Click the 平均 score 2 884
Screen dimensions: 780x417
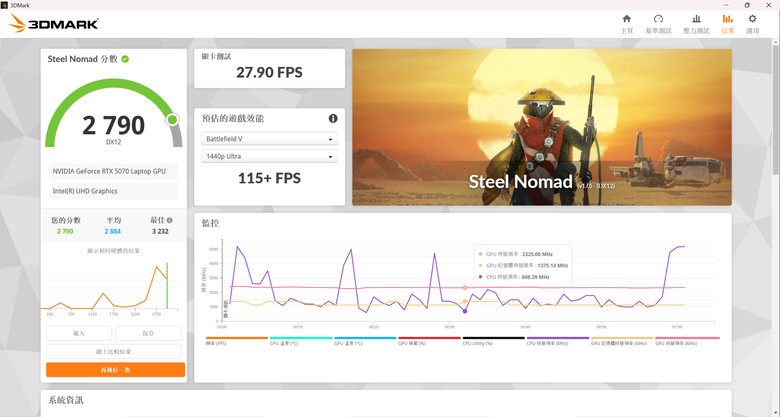point(113,231)
